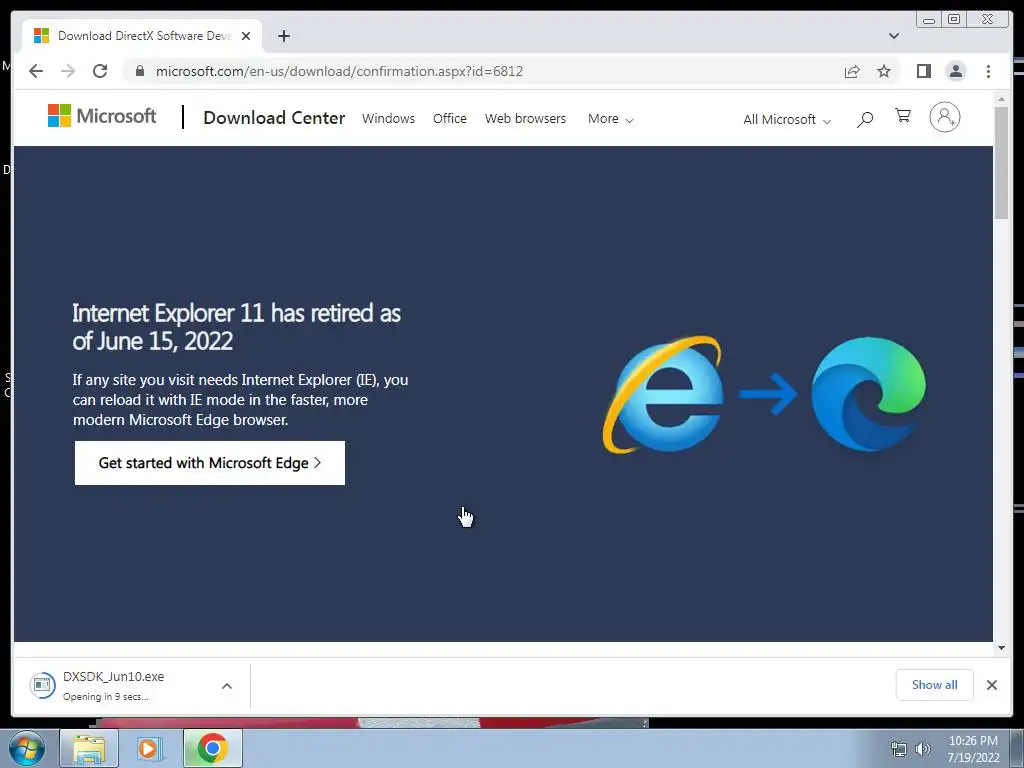Click the Microsoft Edge logo image
Screen dimensions: 1024x768
point(868,394)
